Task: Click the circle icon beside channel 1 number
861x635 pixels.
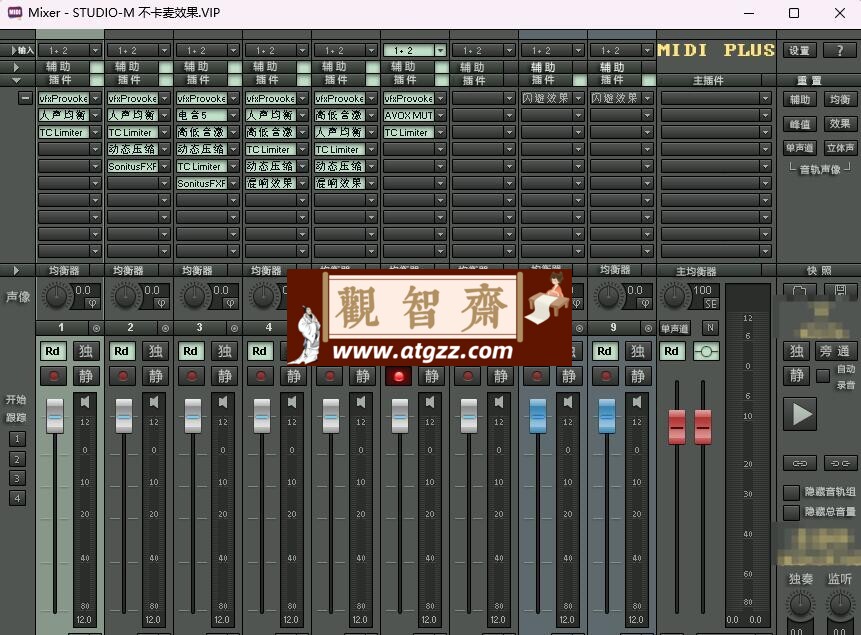Action: coord(97,328)
